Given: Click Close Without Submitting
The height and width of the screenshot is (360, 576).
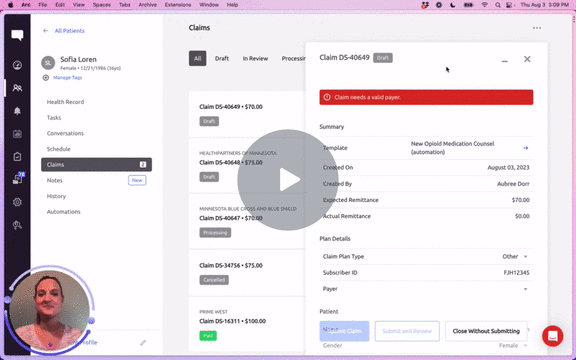Looking at the screenshot, I should [486, 331].
